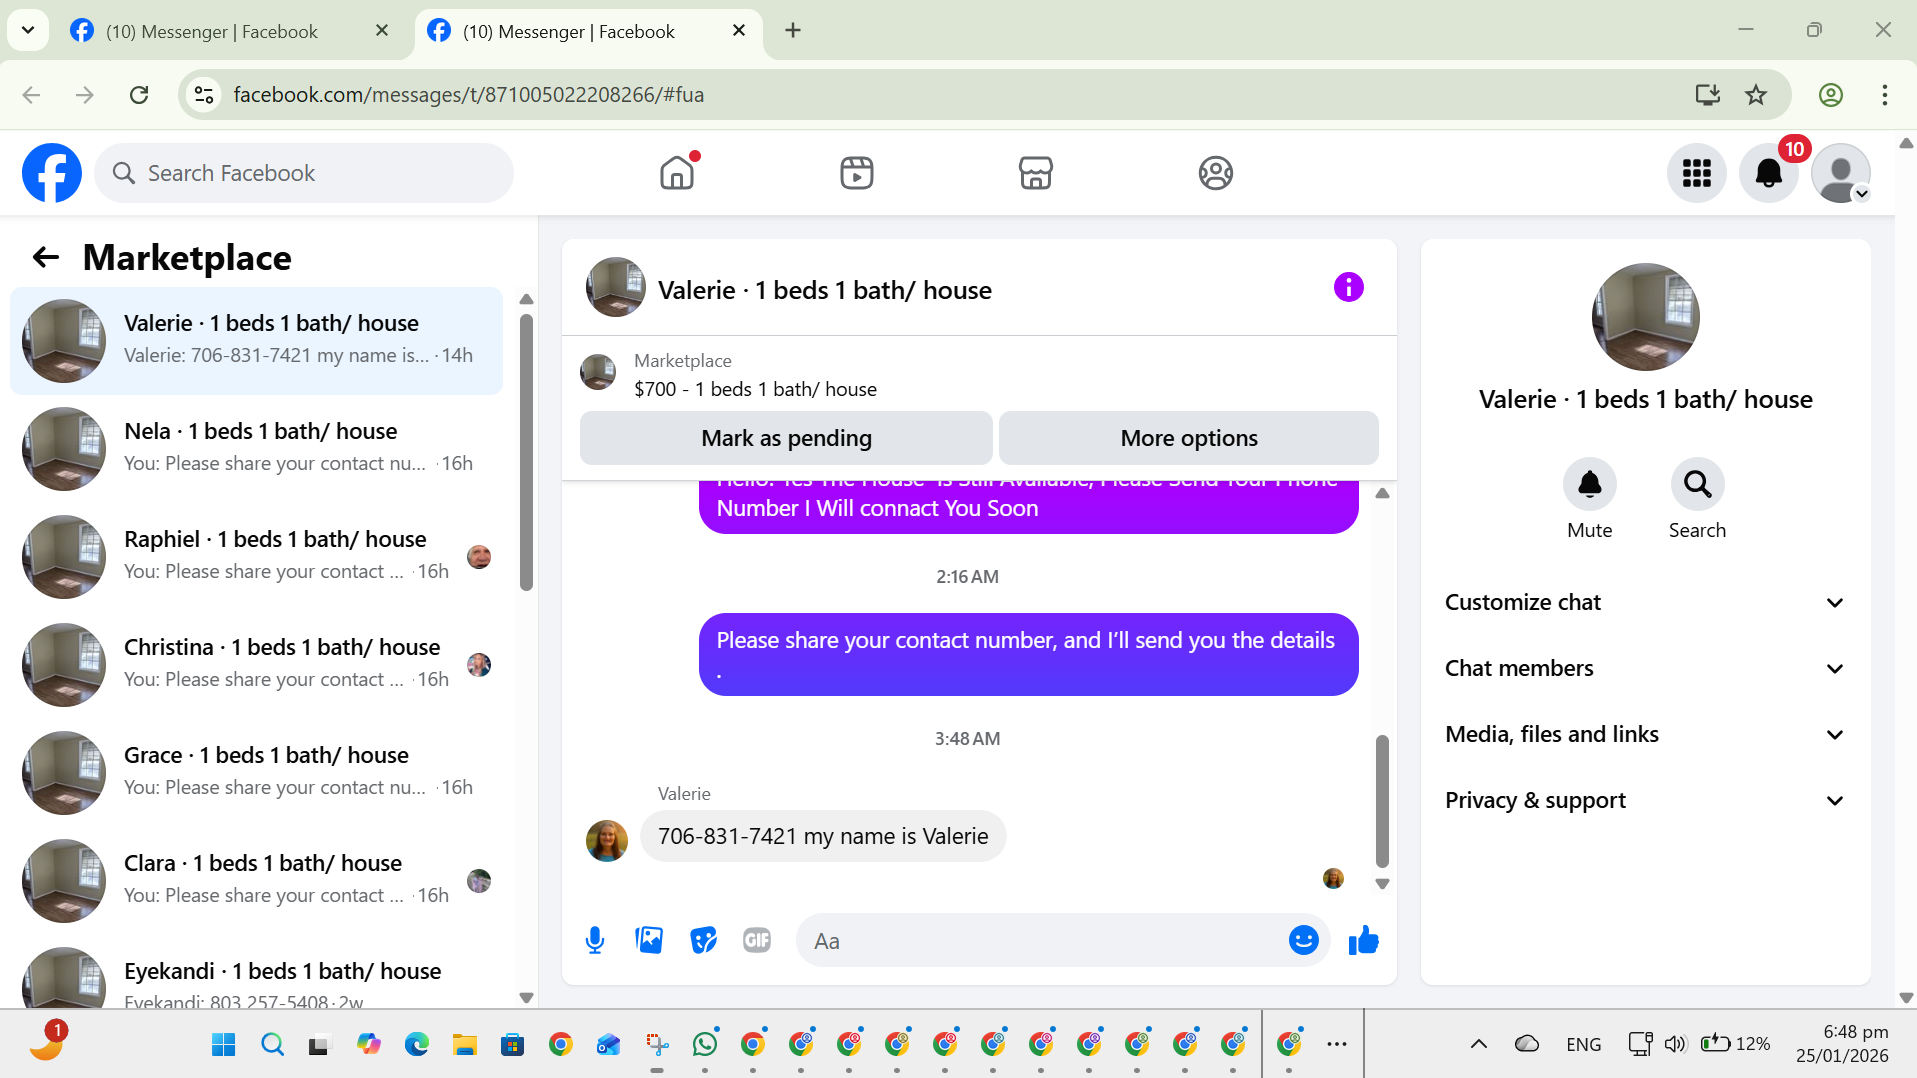Open the Raphiel conversation
This screenshot has height=1078, width=1917.
pos(256,556)
